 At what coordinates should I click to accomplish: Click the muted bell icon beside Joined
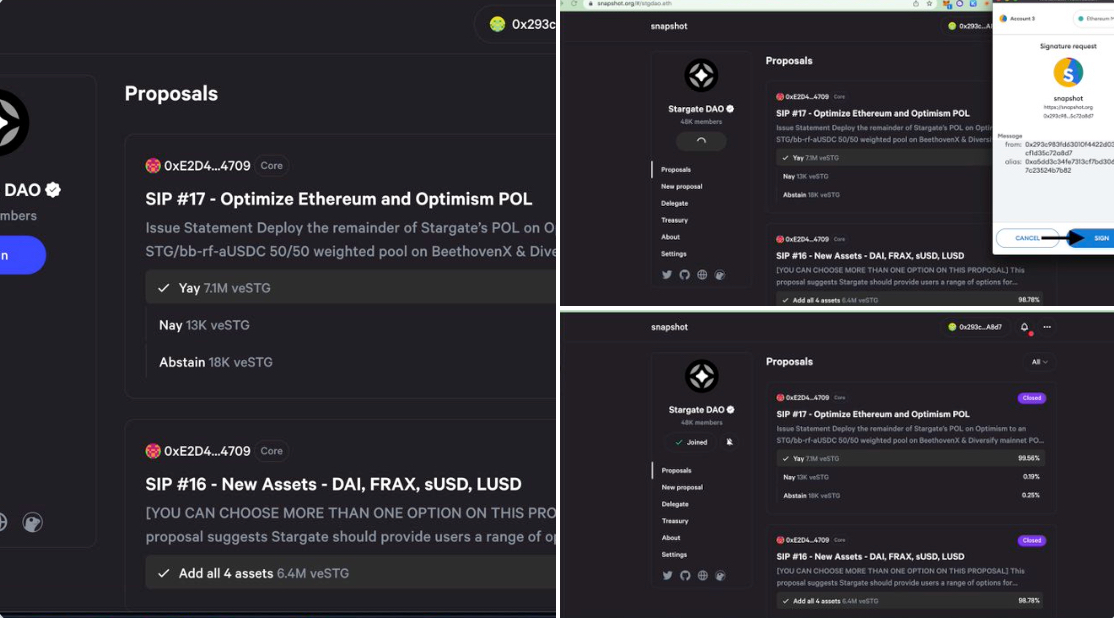coord(729,442)
